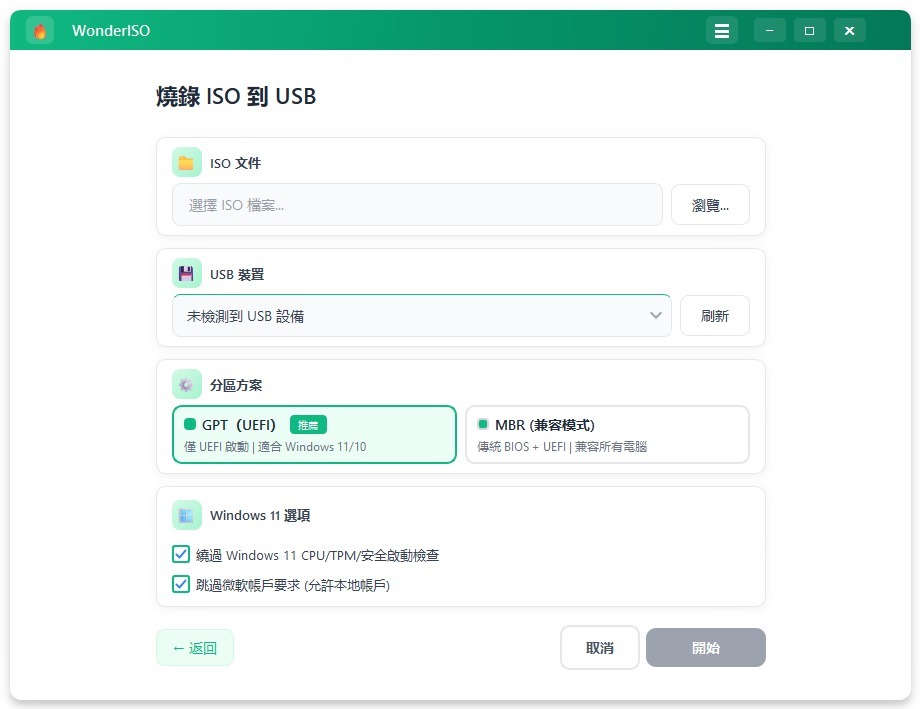Click the ← 返回 back button

coord(195,648)
